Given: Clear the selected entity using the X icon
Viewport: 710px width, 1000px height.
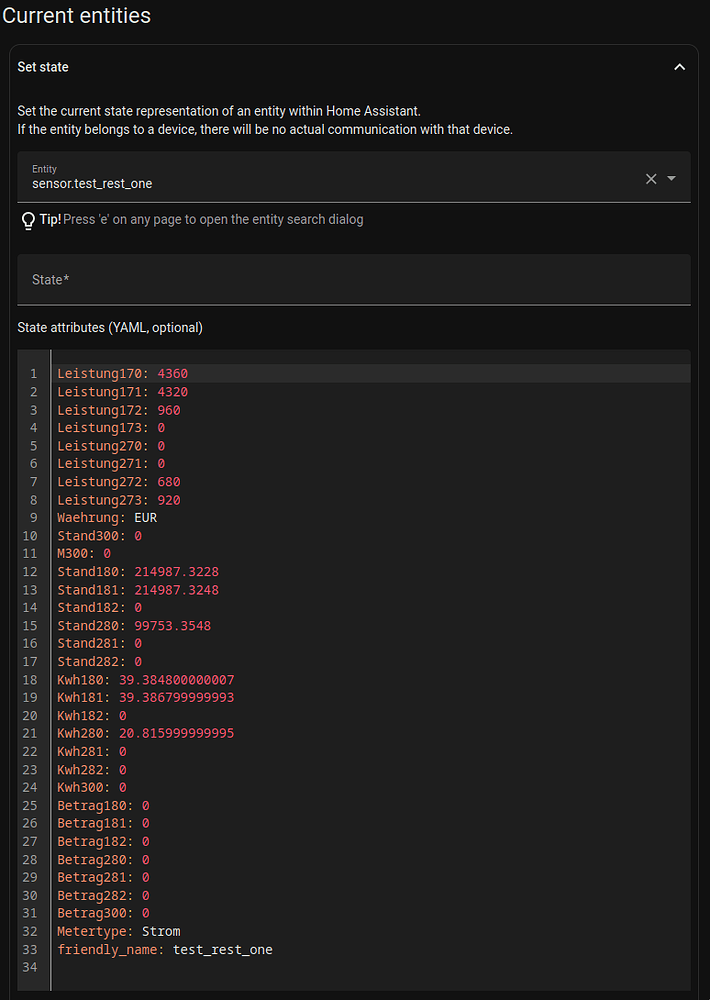Looking at the screenshot, I should 650,178.
